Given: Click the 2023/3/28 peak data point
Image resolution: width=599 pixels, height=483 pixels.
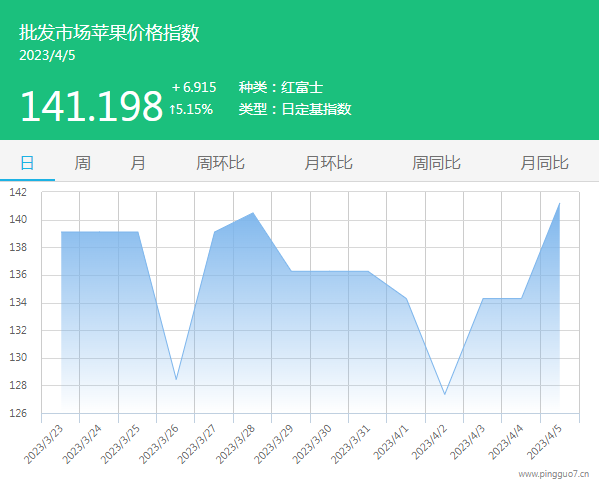Looking at the screenshot, I should point(253,213).
